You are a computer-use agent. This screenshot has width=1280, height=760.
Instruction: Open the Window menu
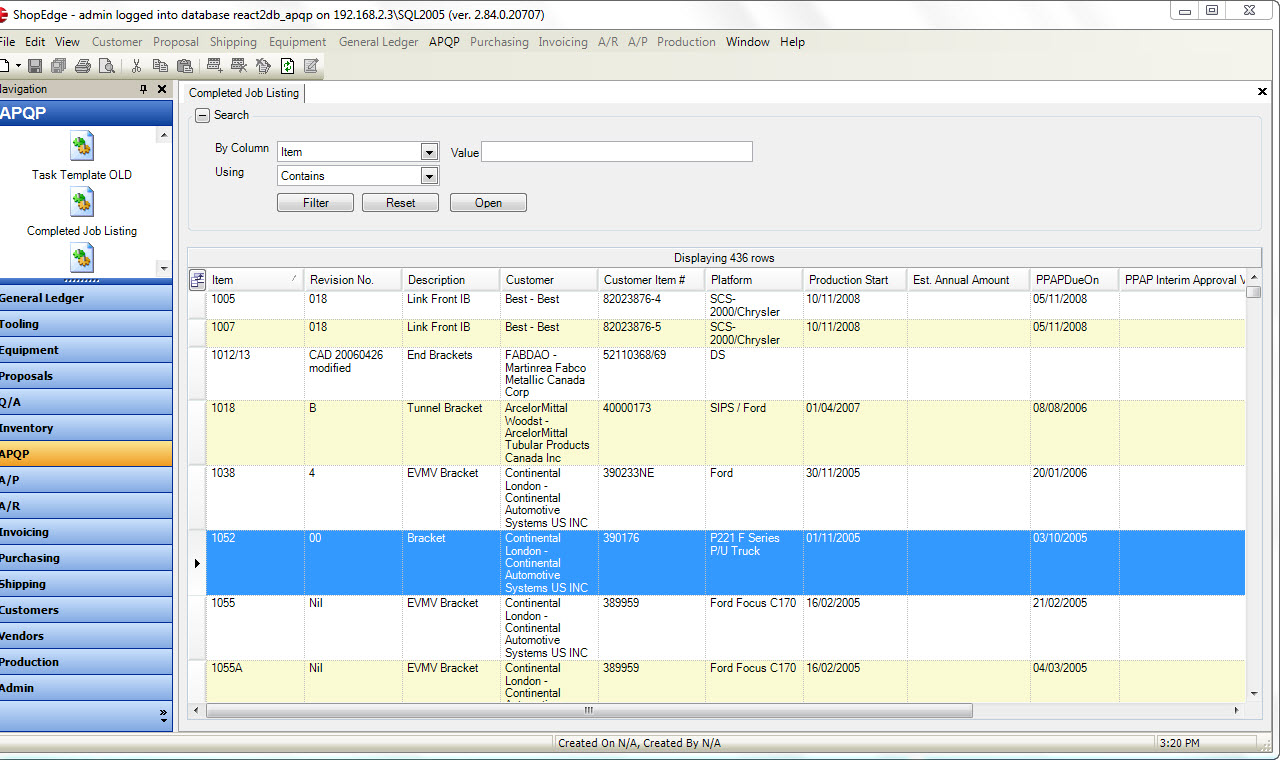tap(748, 42)
